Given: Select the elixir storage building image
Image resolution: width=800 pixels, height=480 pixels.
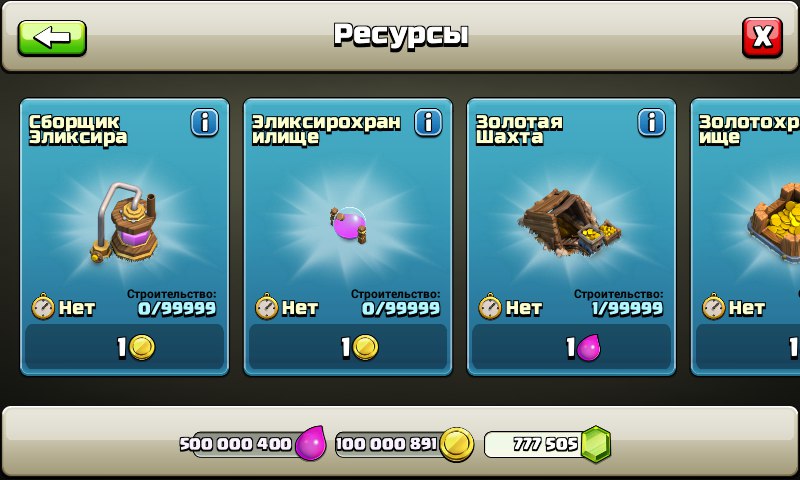Looking at the screenshot, I should click(348, 225).
